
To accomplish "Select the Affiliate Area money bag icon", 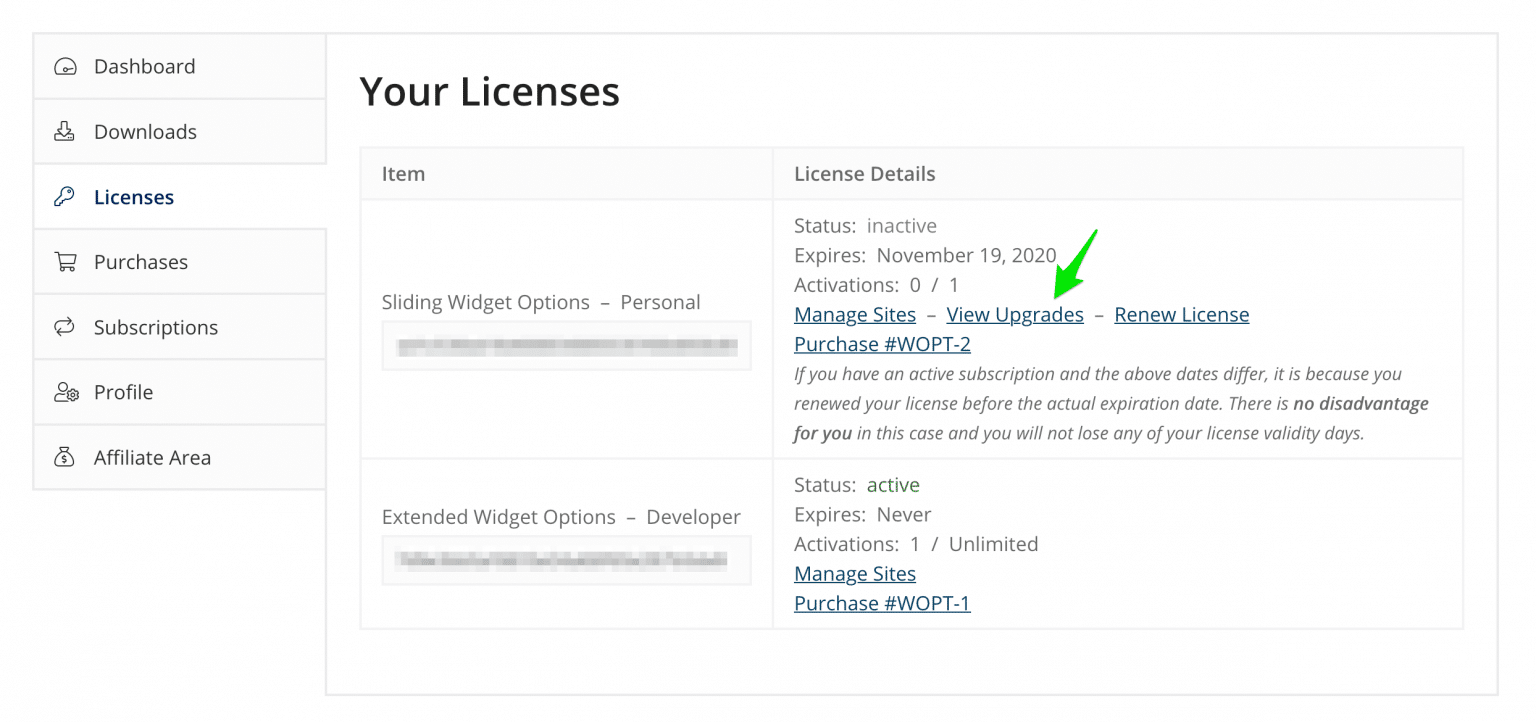I will point(66,457).
